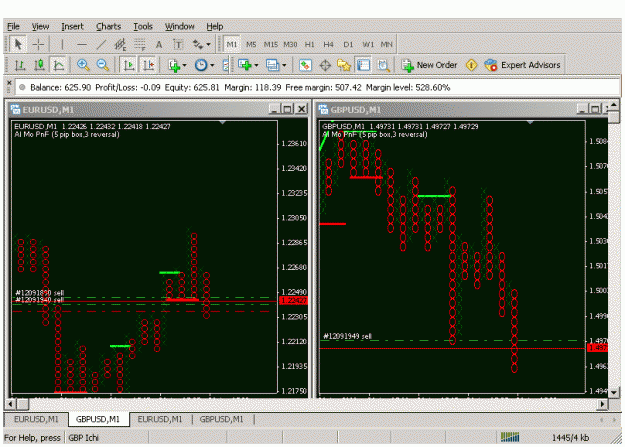The image size is (625, 447).
Task: Select the Text Label 'T' tool
Action: click(x=178, y=44)
